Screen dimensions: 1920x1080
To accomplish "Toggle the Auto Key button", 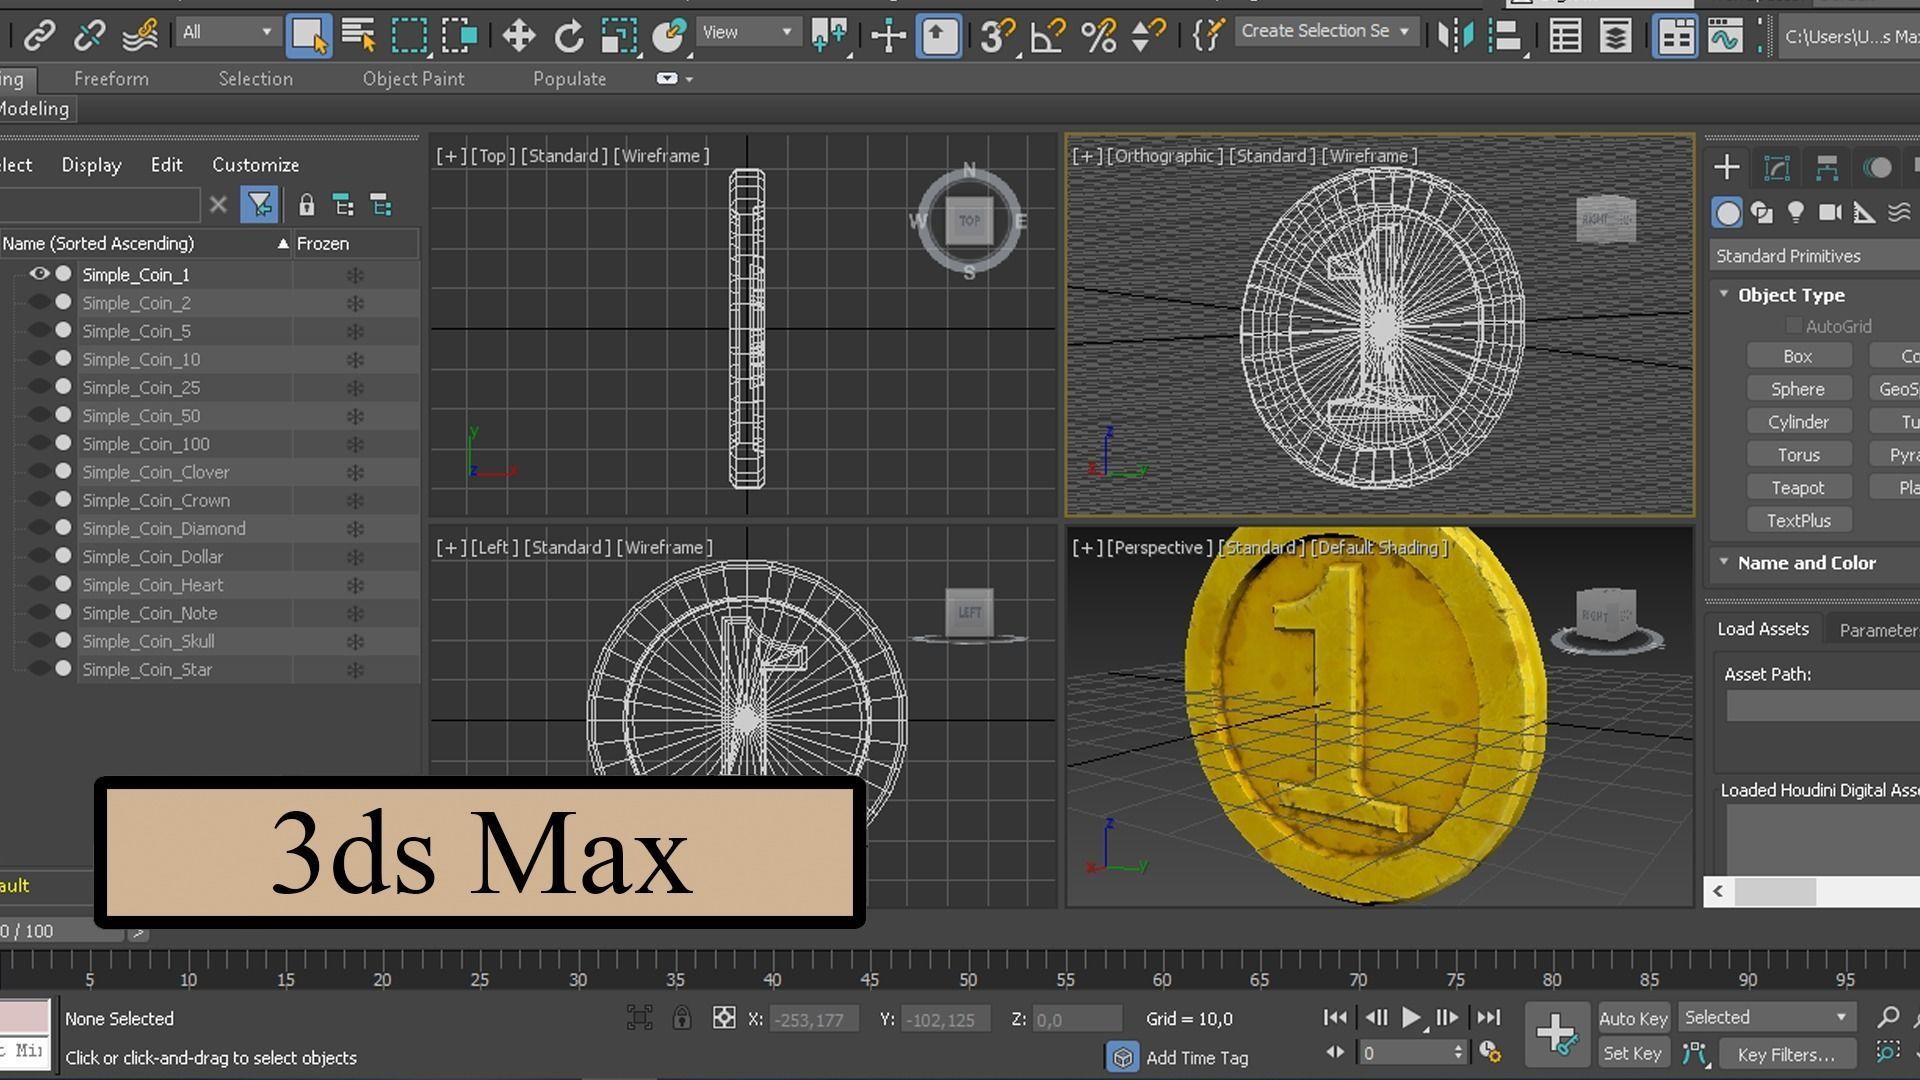I will (1633, 1018).
